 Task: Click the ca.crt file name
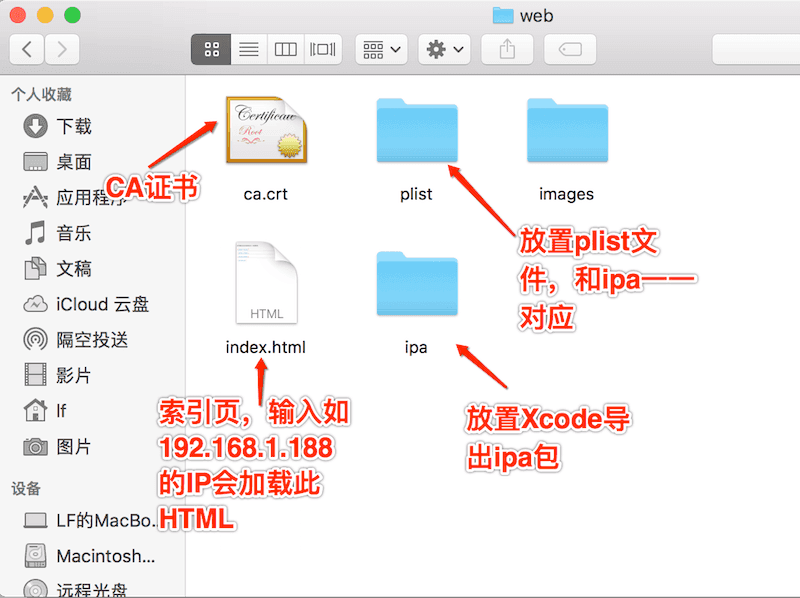(266, 194)
